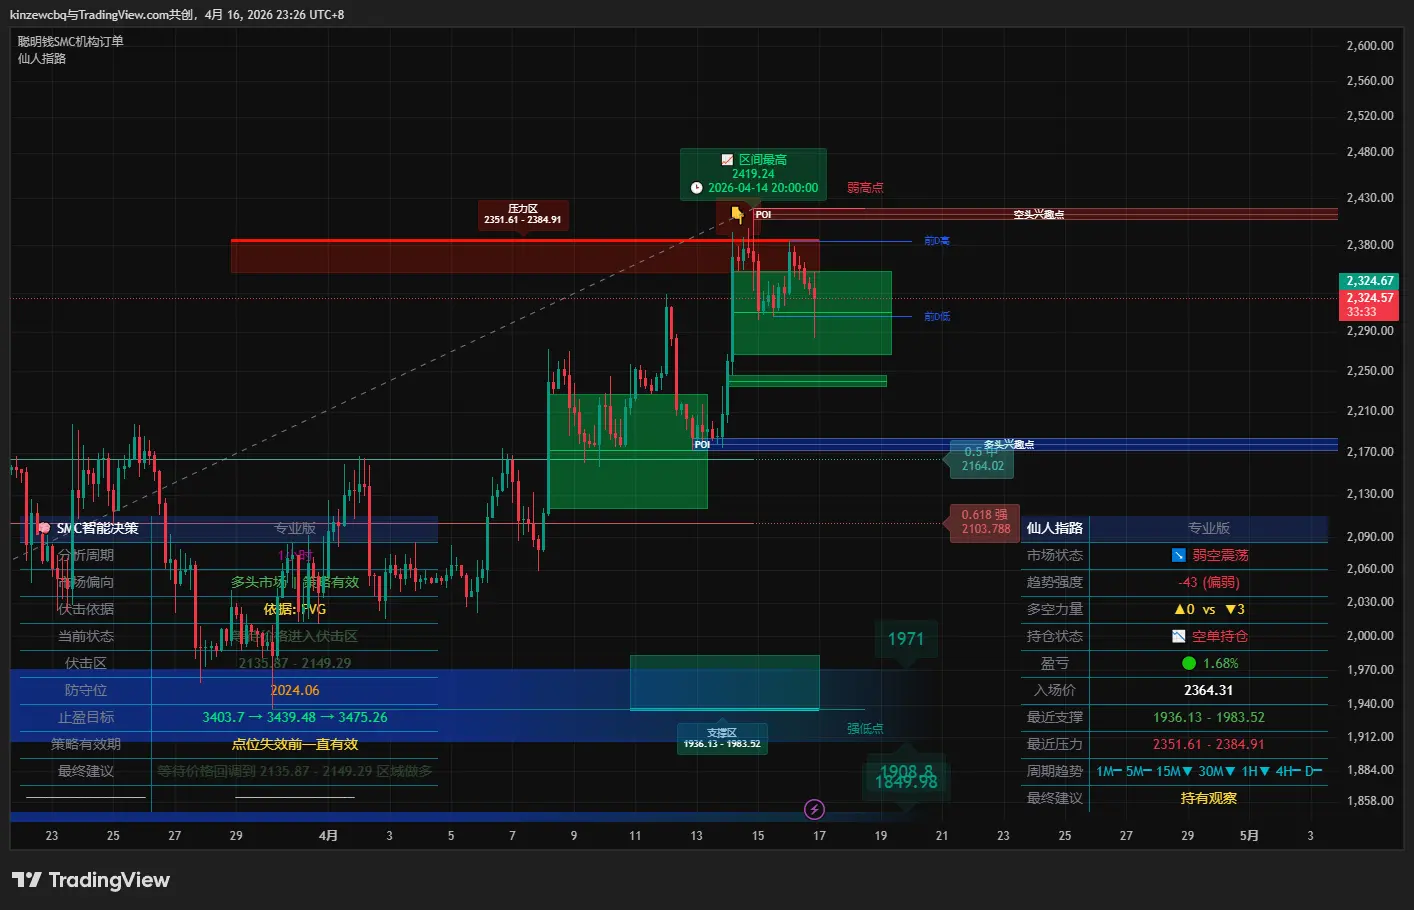
Task: Click the POI tag near 多头兴趣点
Action: [702, 444]
